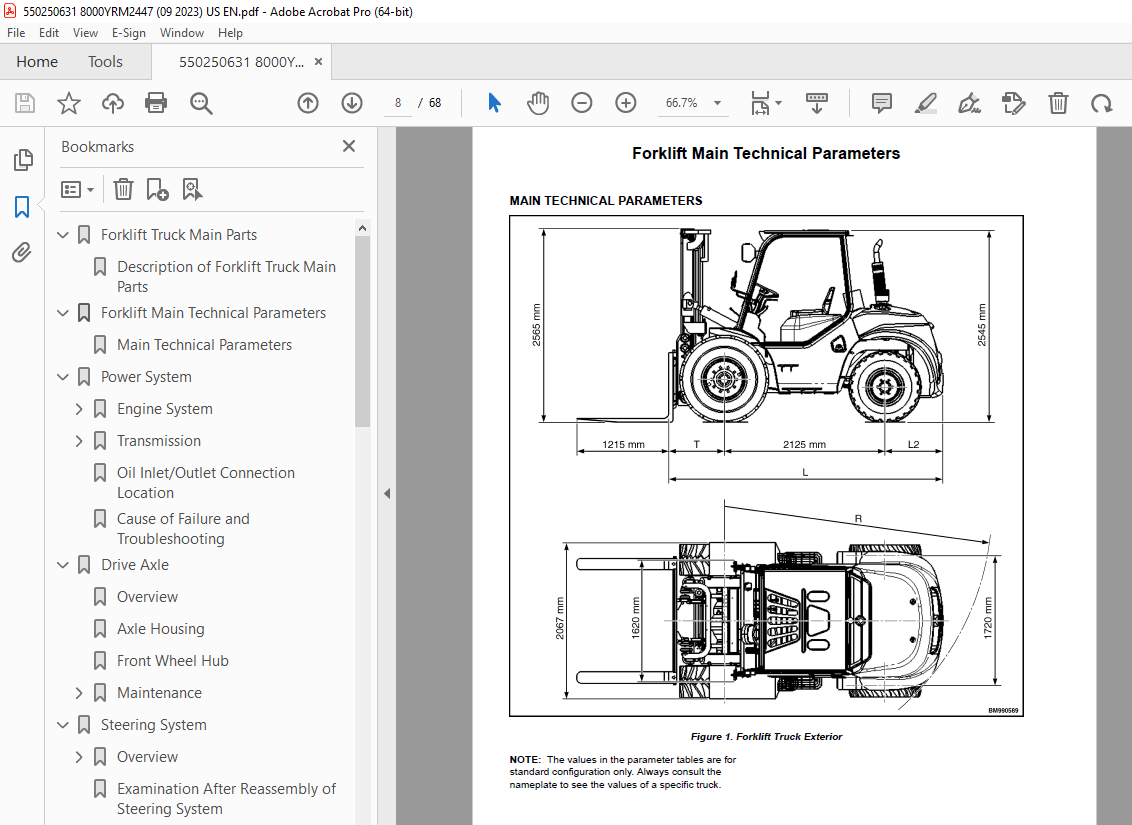Open fit page options dropdown arrow
1132x825 pixels.
(x=778, y=103)
